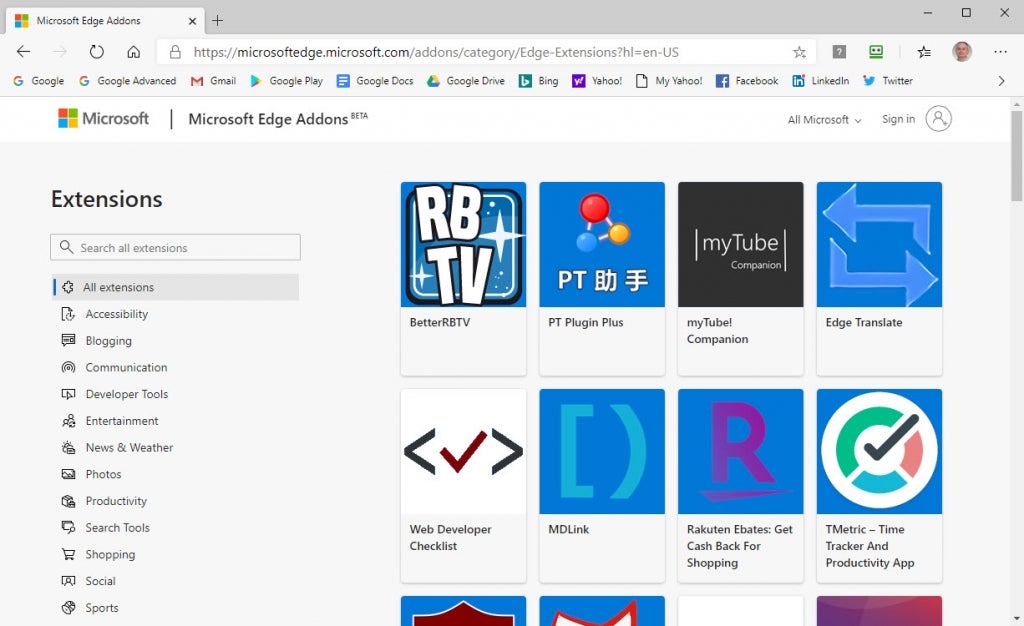This screenshot has height=626, width=1024.
Task: Click the Sign in link
Action: click(x=898, y=119)
